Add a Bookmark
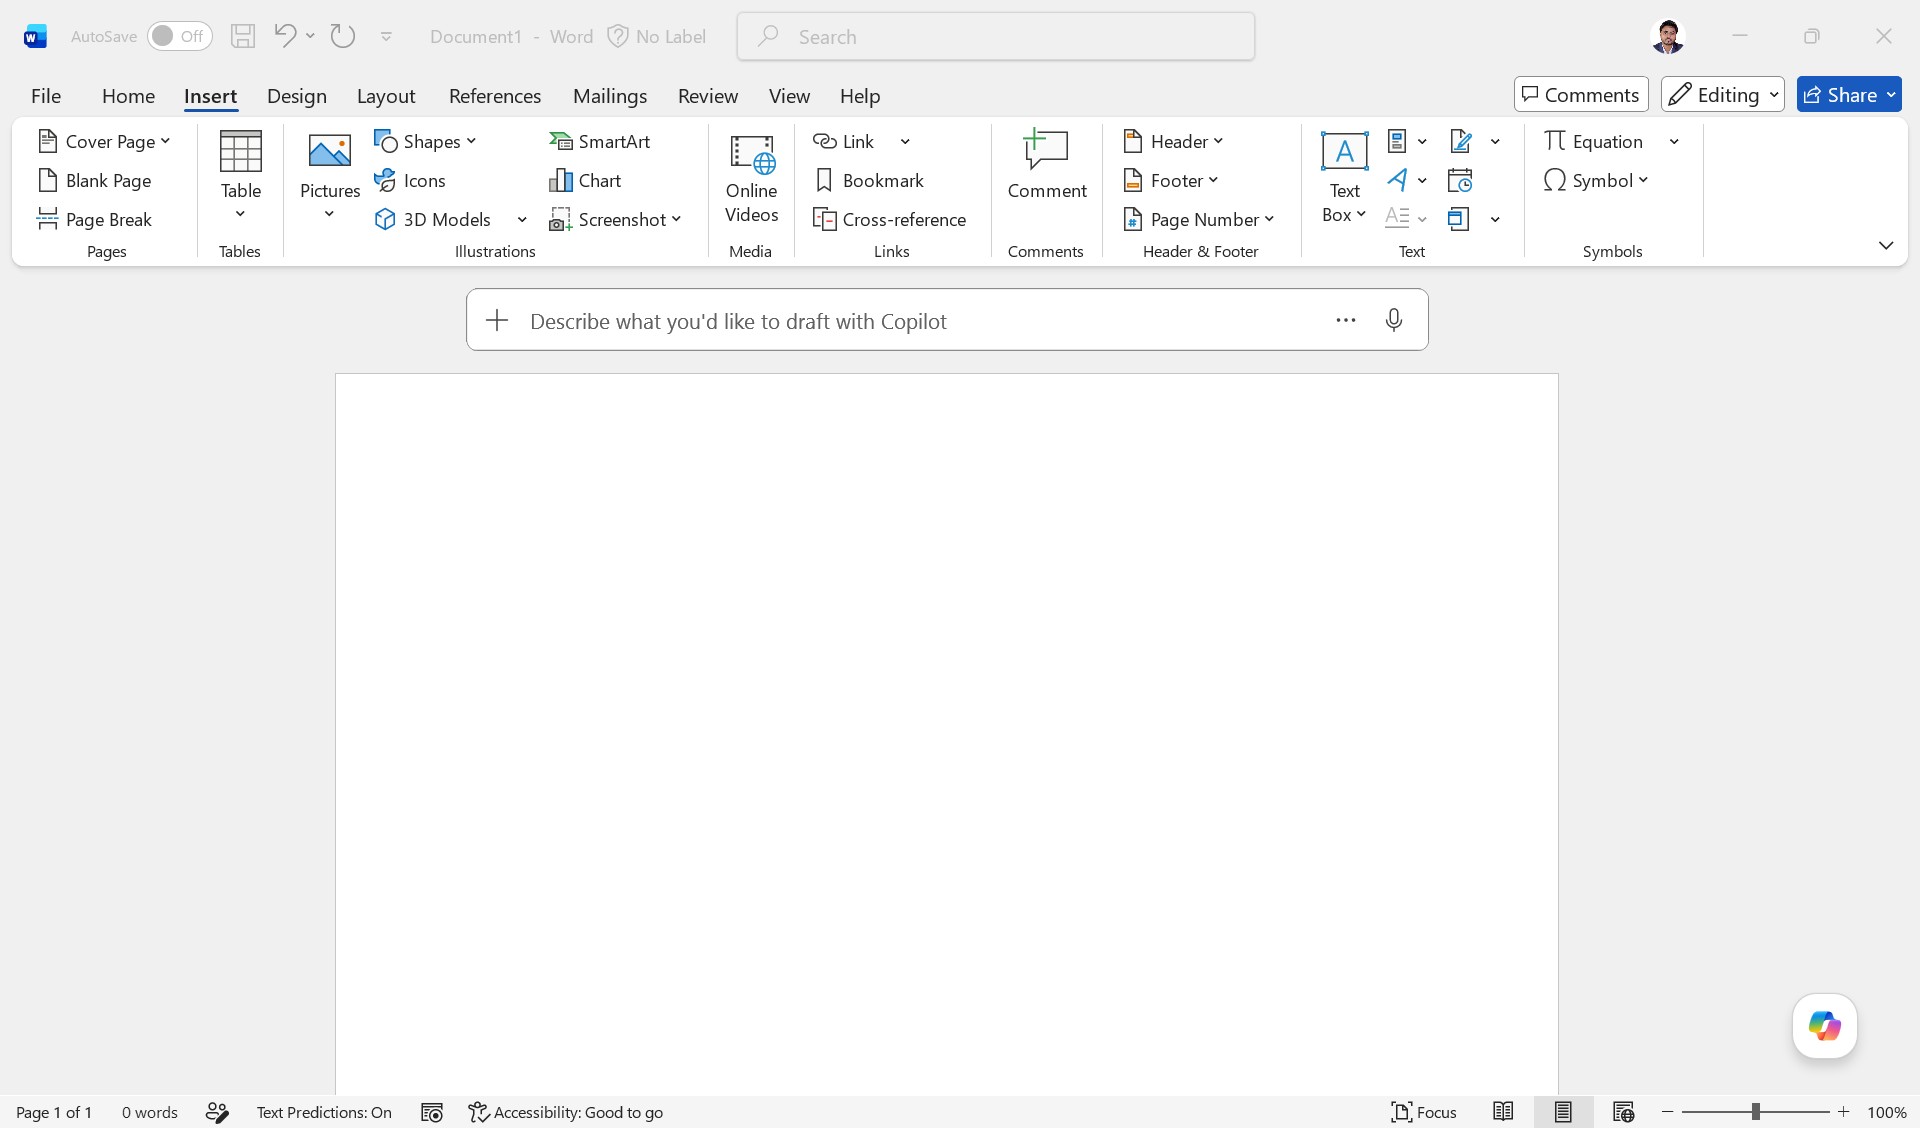The height and width of the screenshot is (1128, 1920). [x=869, y=180]
